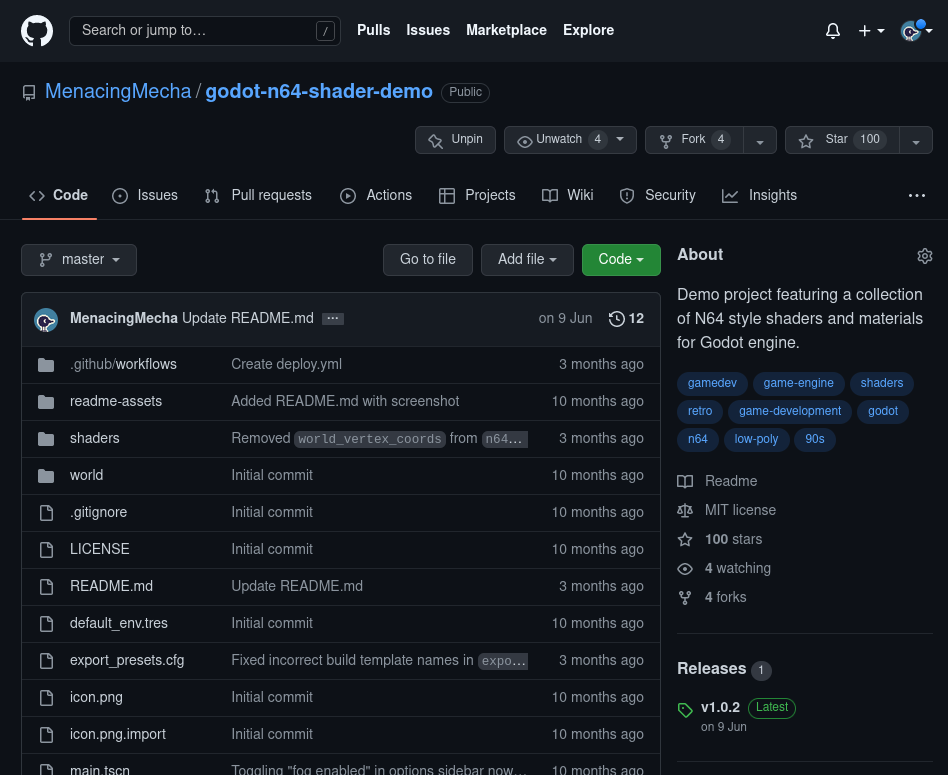Focus the Search or jump to field
The height and width of the screenshot is (775, 948).
204,31
